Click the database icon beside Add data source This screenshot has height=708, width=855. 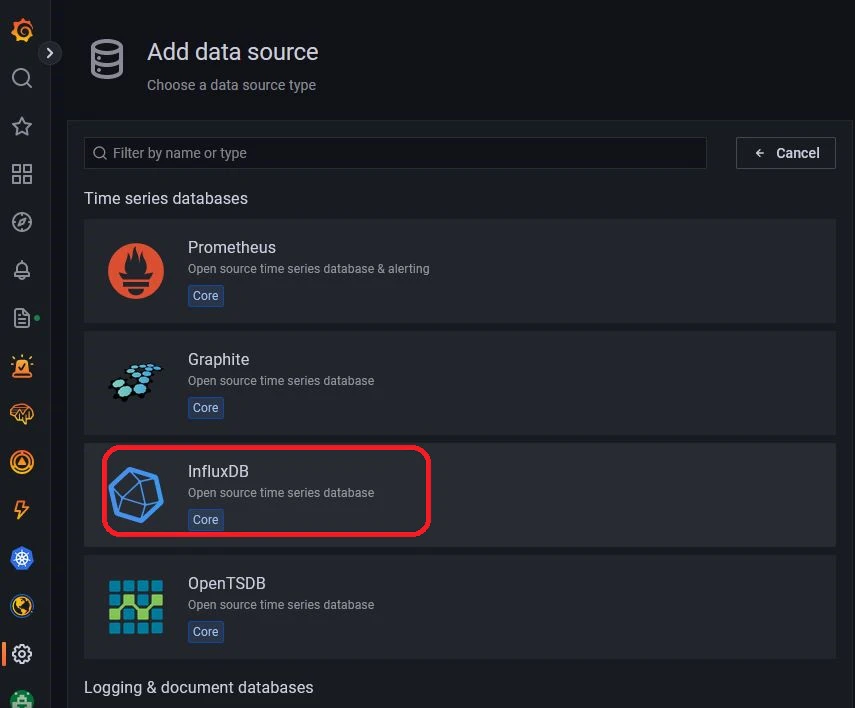(x=107, y=59)
